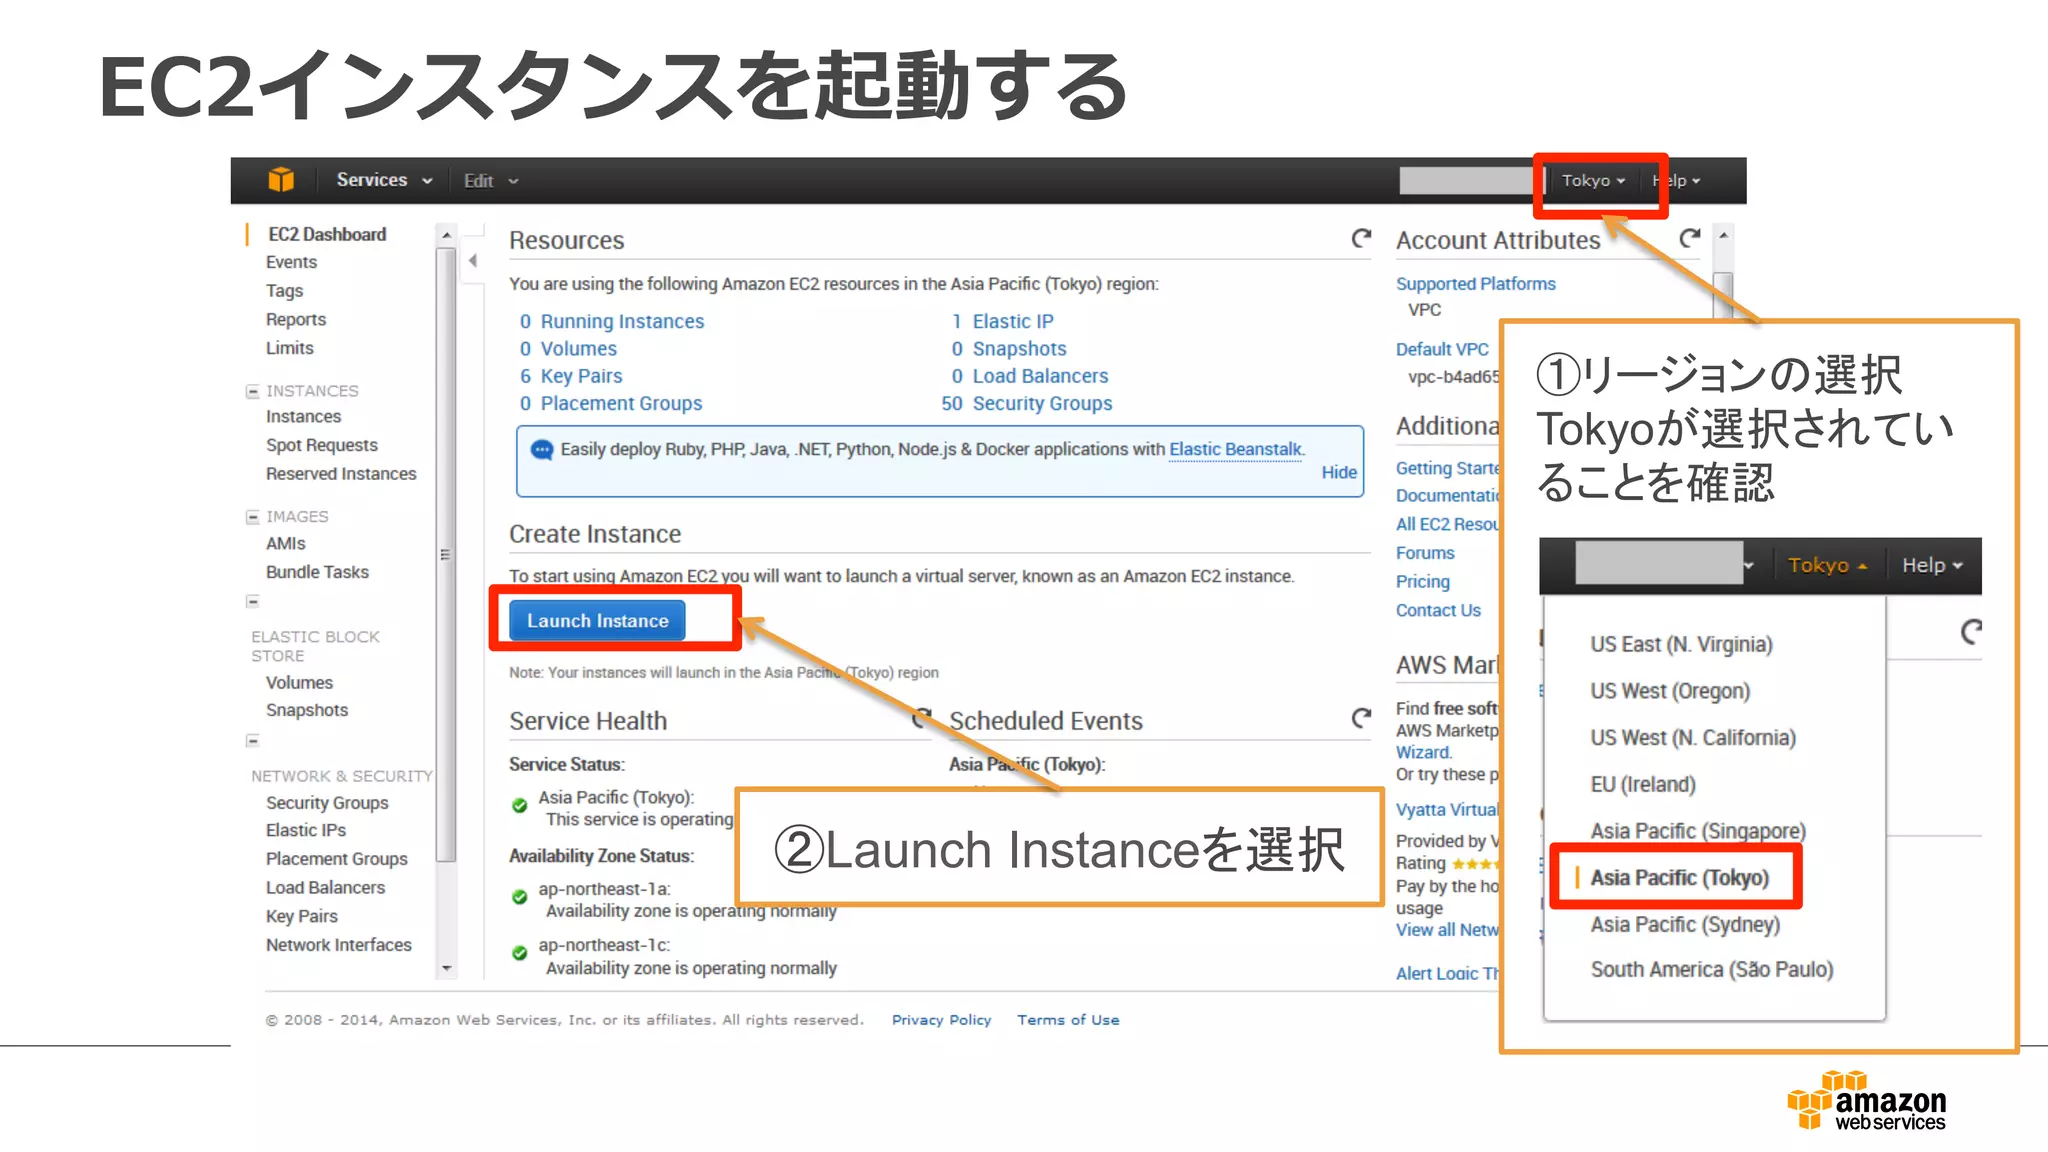Open Snapshots in the sidebar
The image size is (2048, 1152).
[307, 710]
